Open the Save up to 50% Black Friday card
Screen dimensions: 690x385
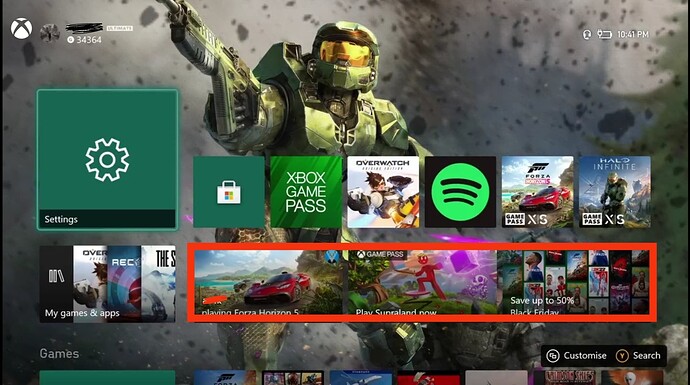pyautogui.click(x=573, y=282)
